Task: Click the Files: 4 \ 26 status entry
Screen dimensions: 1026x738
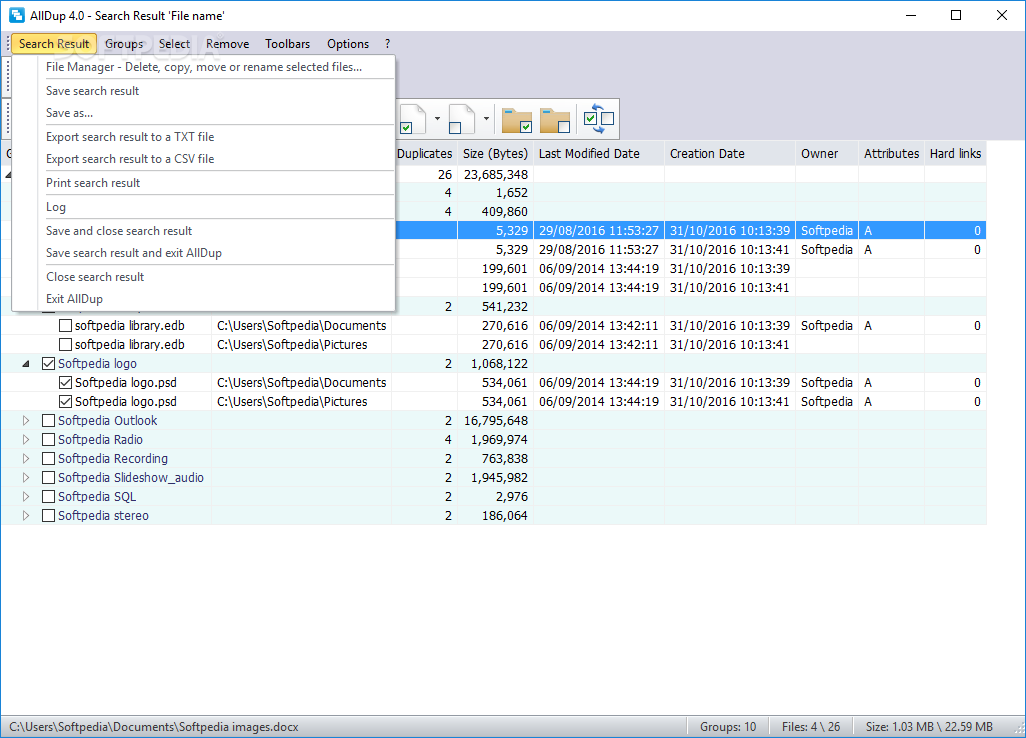Action: (811, 727)
